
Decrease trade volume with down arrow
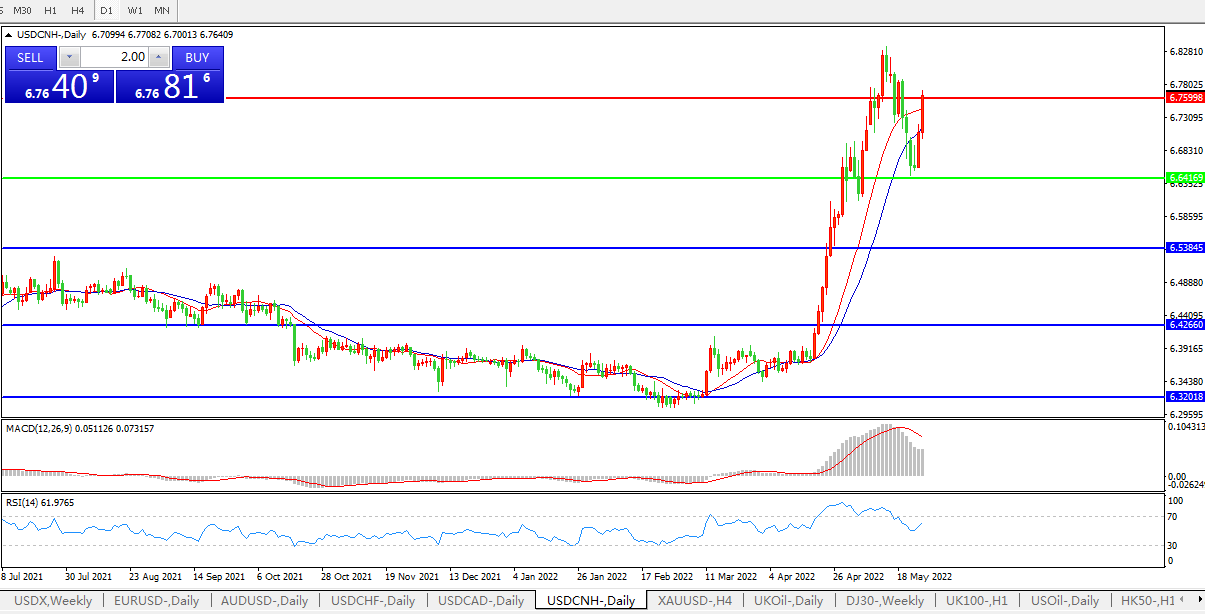click(x=69, y=57)
